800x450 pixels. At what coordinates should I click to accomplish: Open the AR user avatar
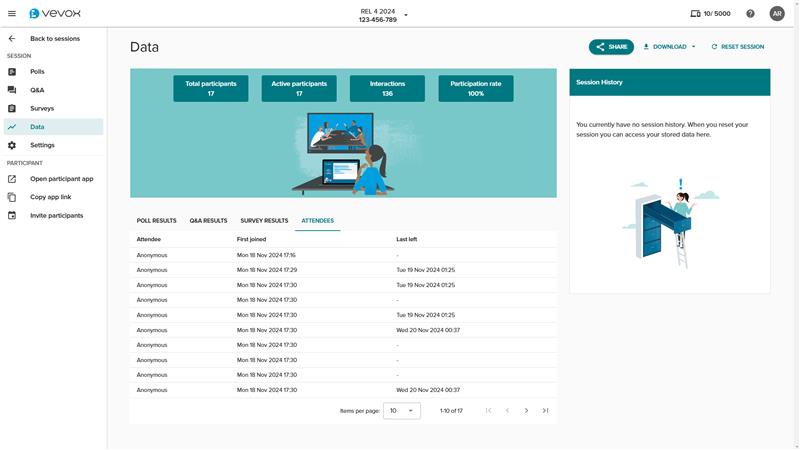coord(777,14)
